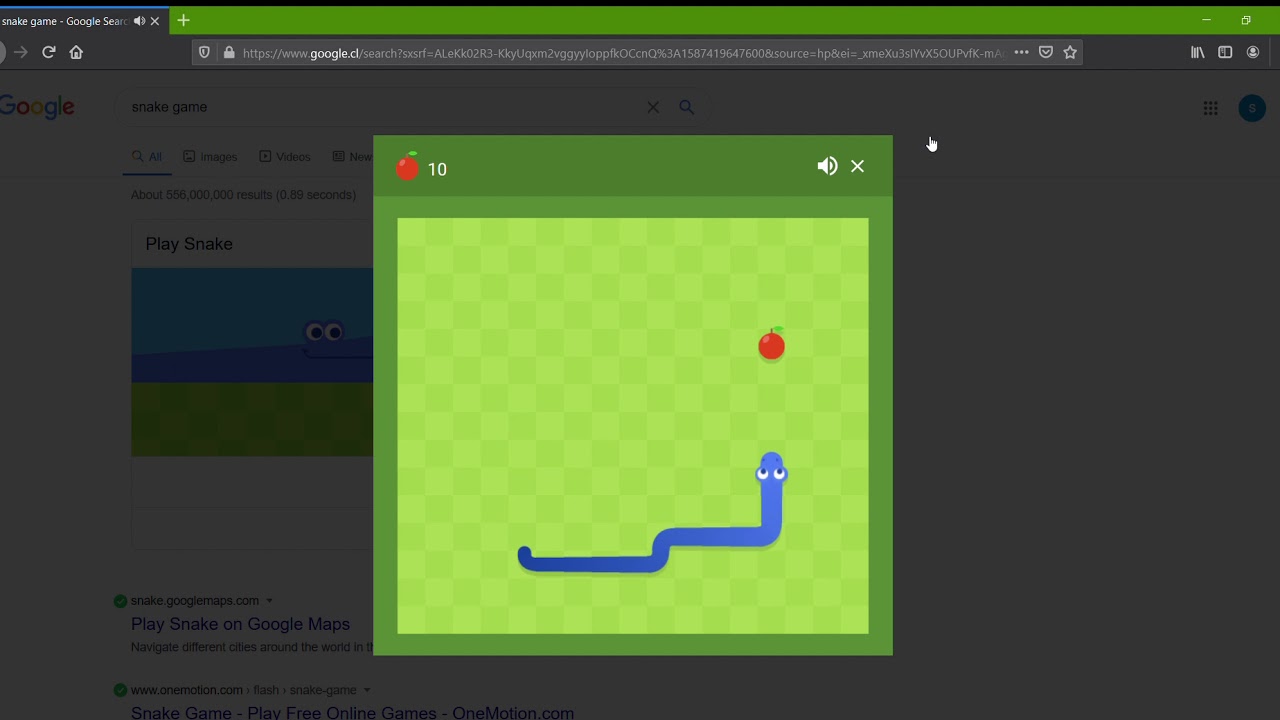Screen dimensions: 1280x720
Task: Close the snake game browser tab
Action: pyautogui.click(x=155, y=21)
